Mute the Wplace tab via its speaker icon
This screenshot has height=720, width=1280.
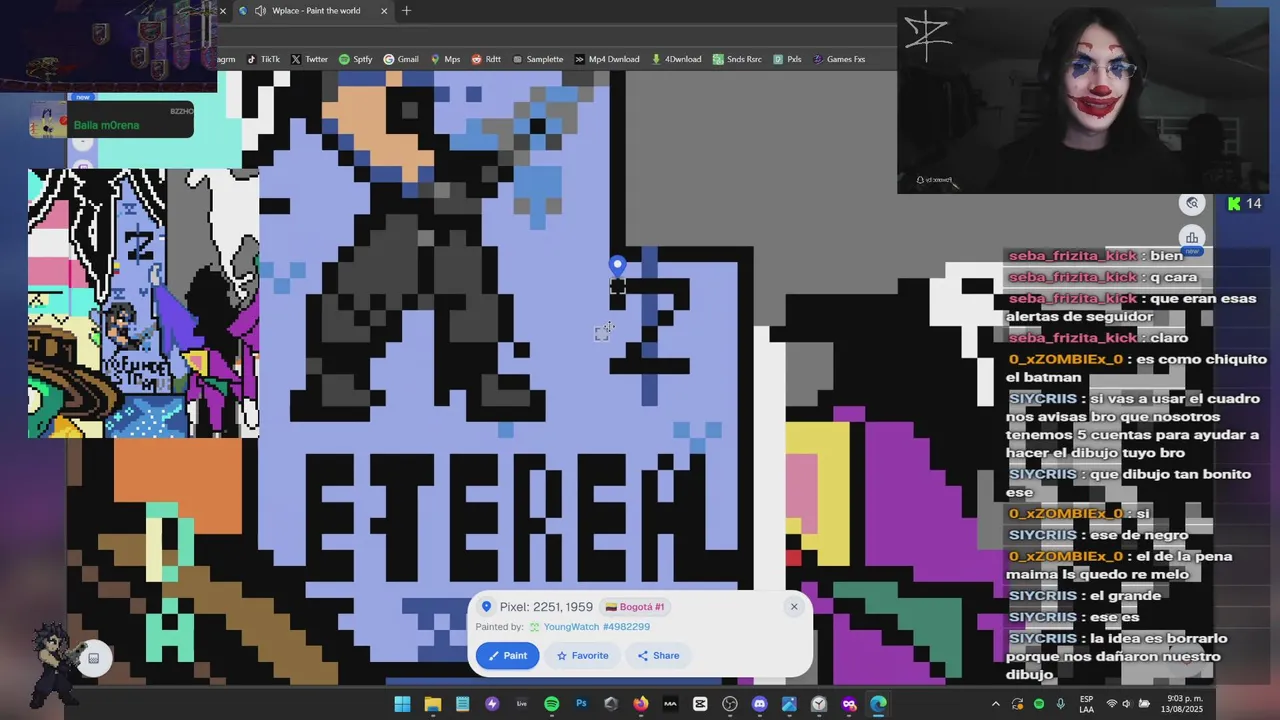(261, 11)
